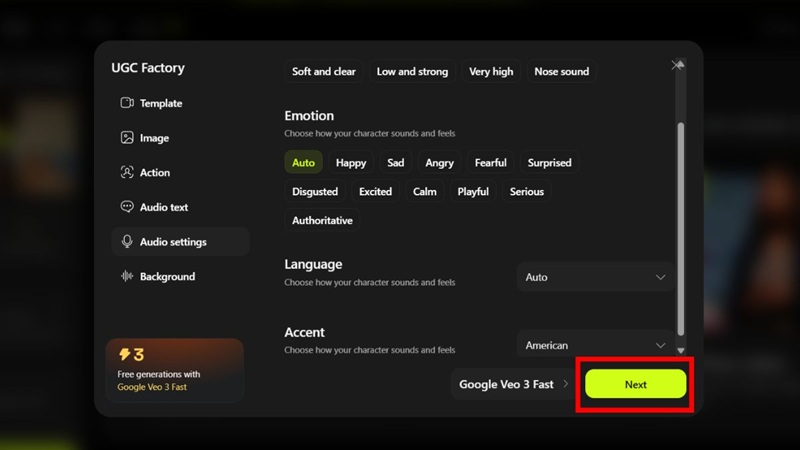The height and width of the screenshot is (450, 800).
Task: Click the Image icon in sidebar
Action: (127, 138)
